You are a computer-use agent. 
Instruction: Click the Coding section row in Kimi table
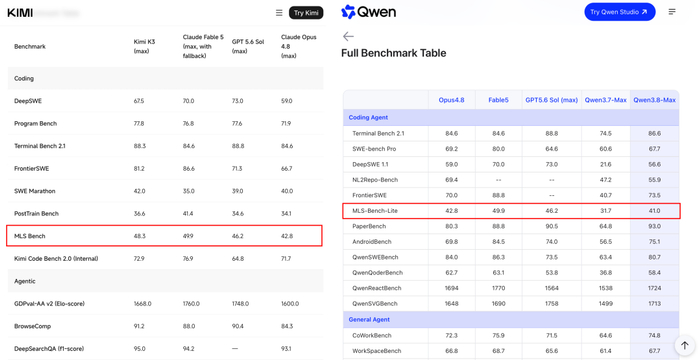(x=165, y=78)
